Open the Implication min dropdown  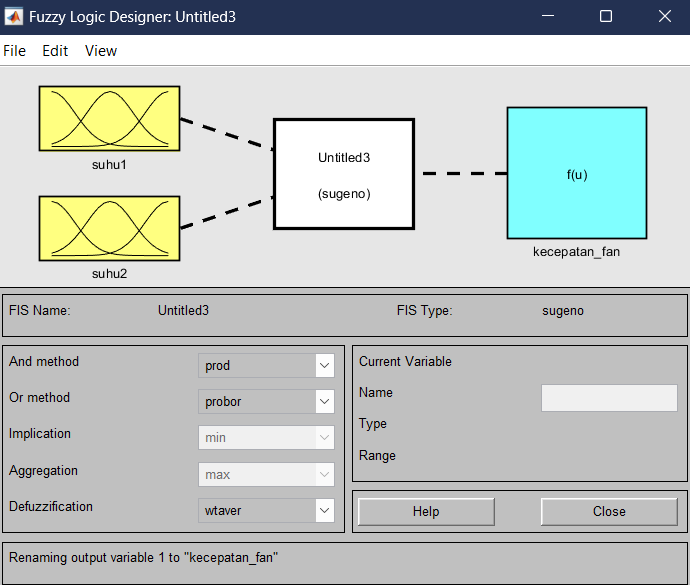[x=266, y=438]
